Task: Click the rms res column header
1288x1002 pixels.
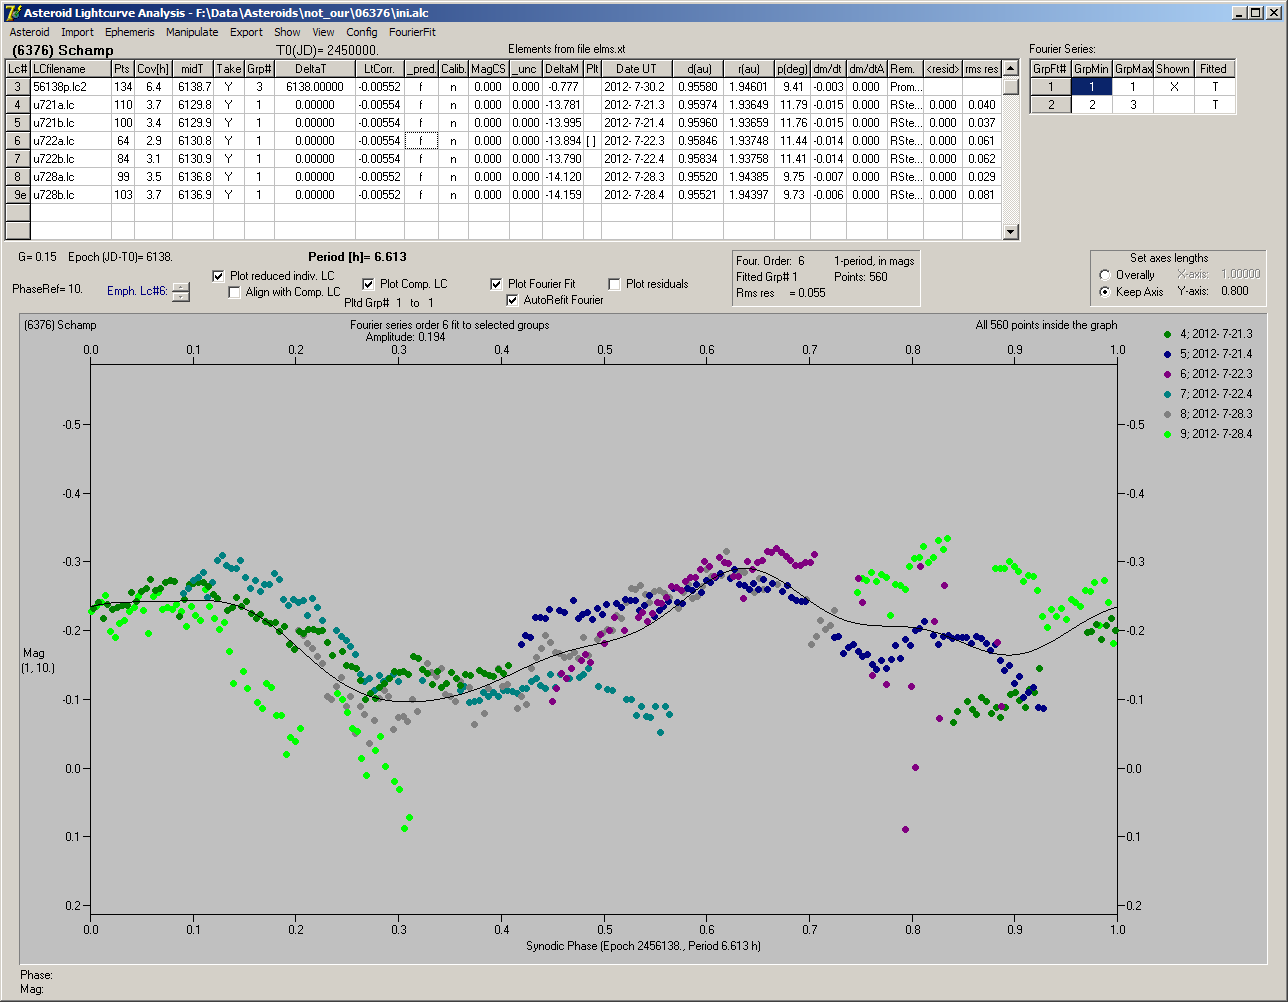Action: coord(982,69)
